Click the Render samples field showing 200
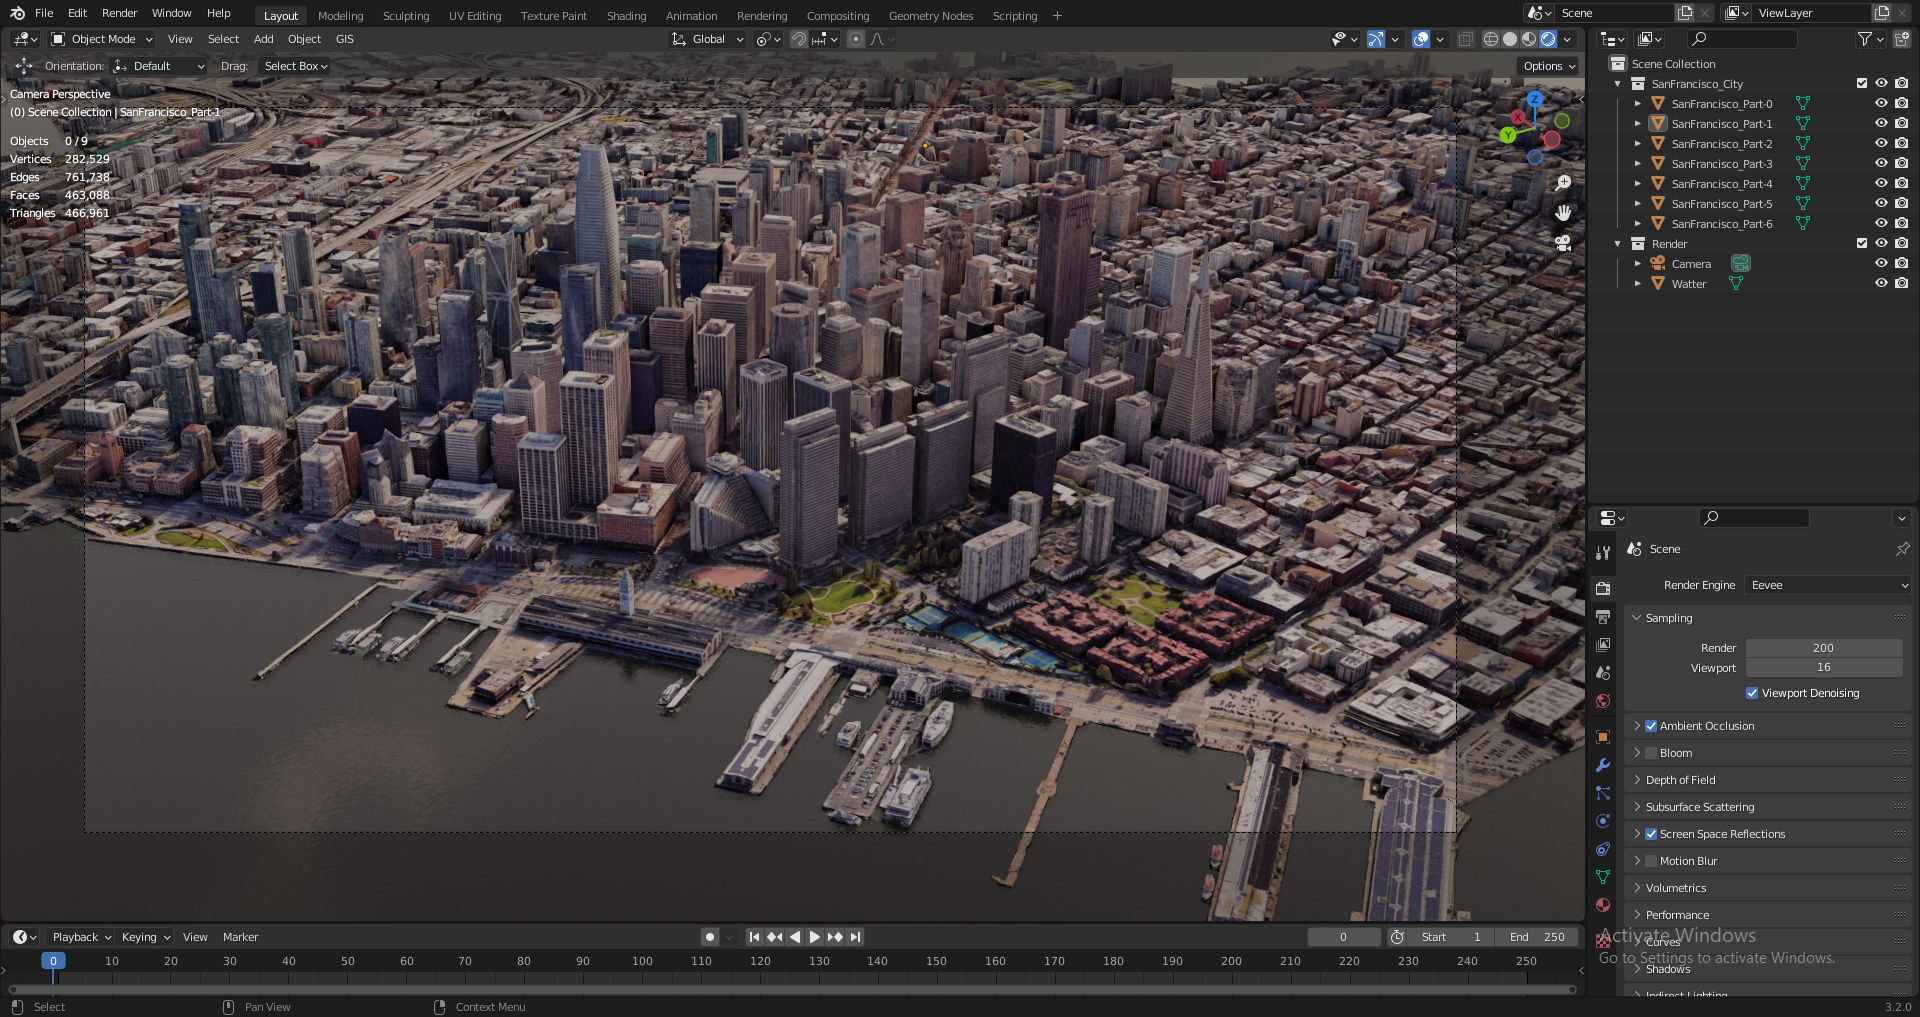 coord(1823,648)
